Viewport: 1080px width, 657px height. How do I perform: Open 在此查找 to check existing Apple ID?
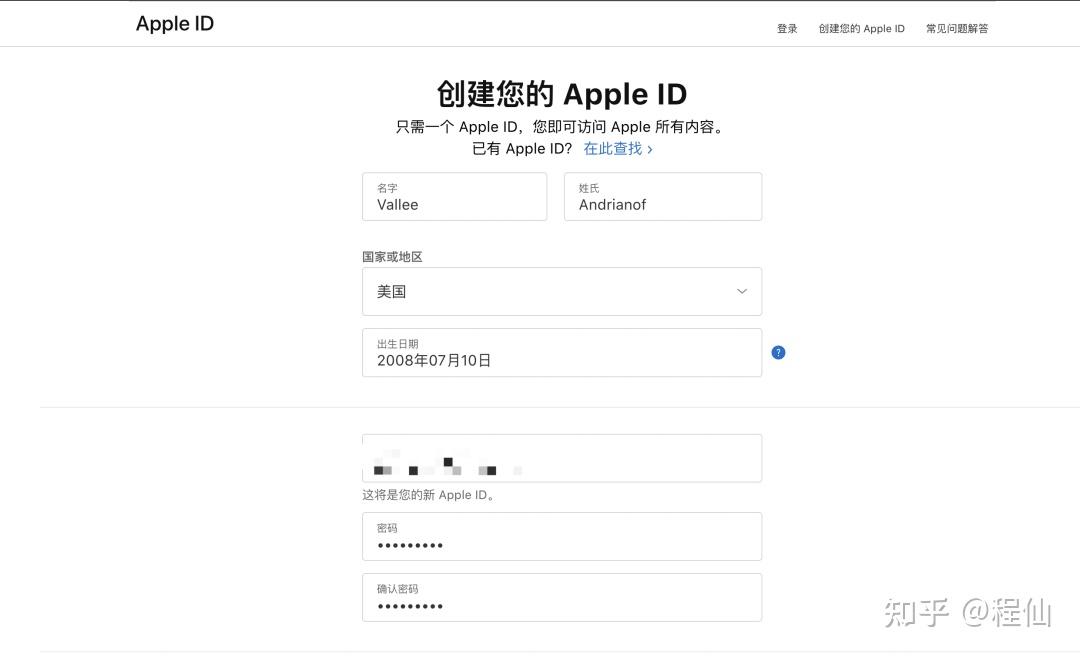(x=612, y=148)
